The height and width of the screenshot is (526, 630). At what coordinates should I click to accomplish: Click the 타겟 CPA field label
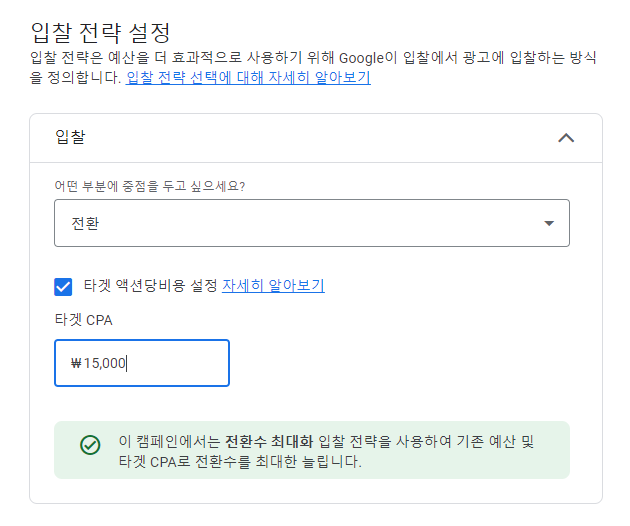click(x=83, y=320)
